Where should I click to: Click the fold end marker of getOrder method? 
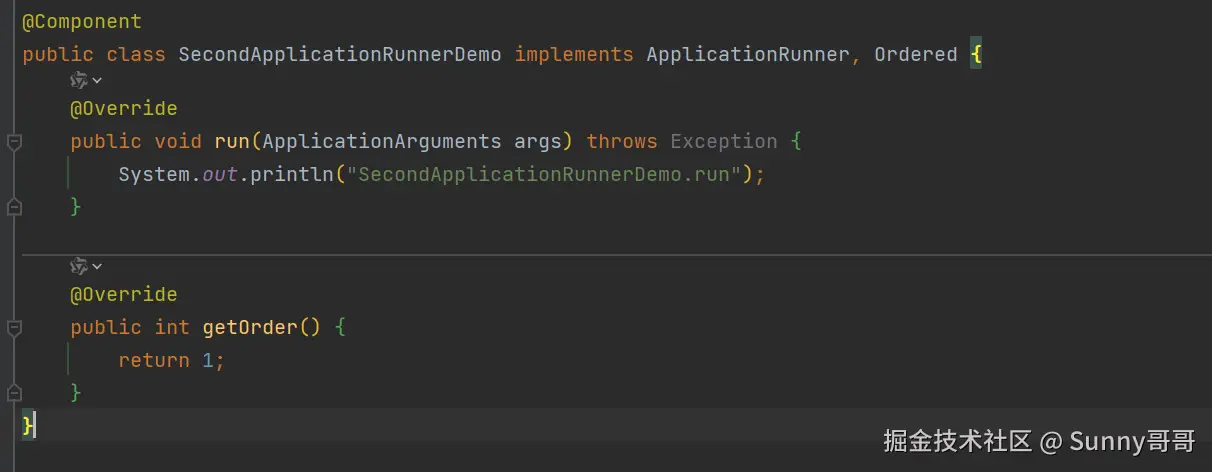(x=14, y=393)
